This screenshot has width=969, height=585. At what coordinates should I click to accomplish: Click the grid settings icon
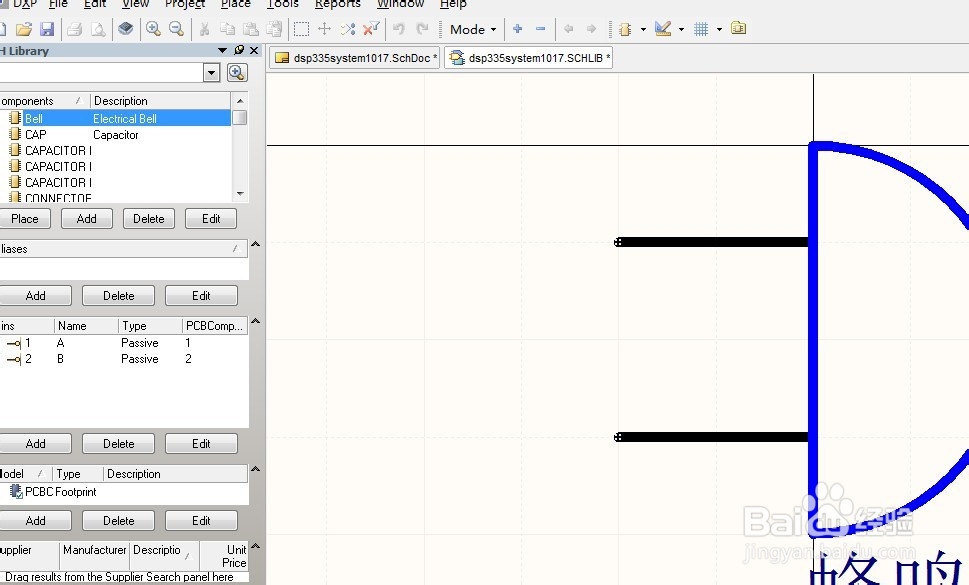pos(701,29)
